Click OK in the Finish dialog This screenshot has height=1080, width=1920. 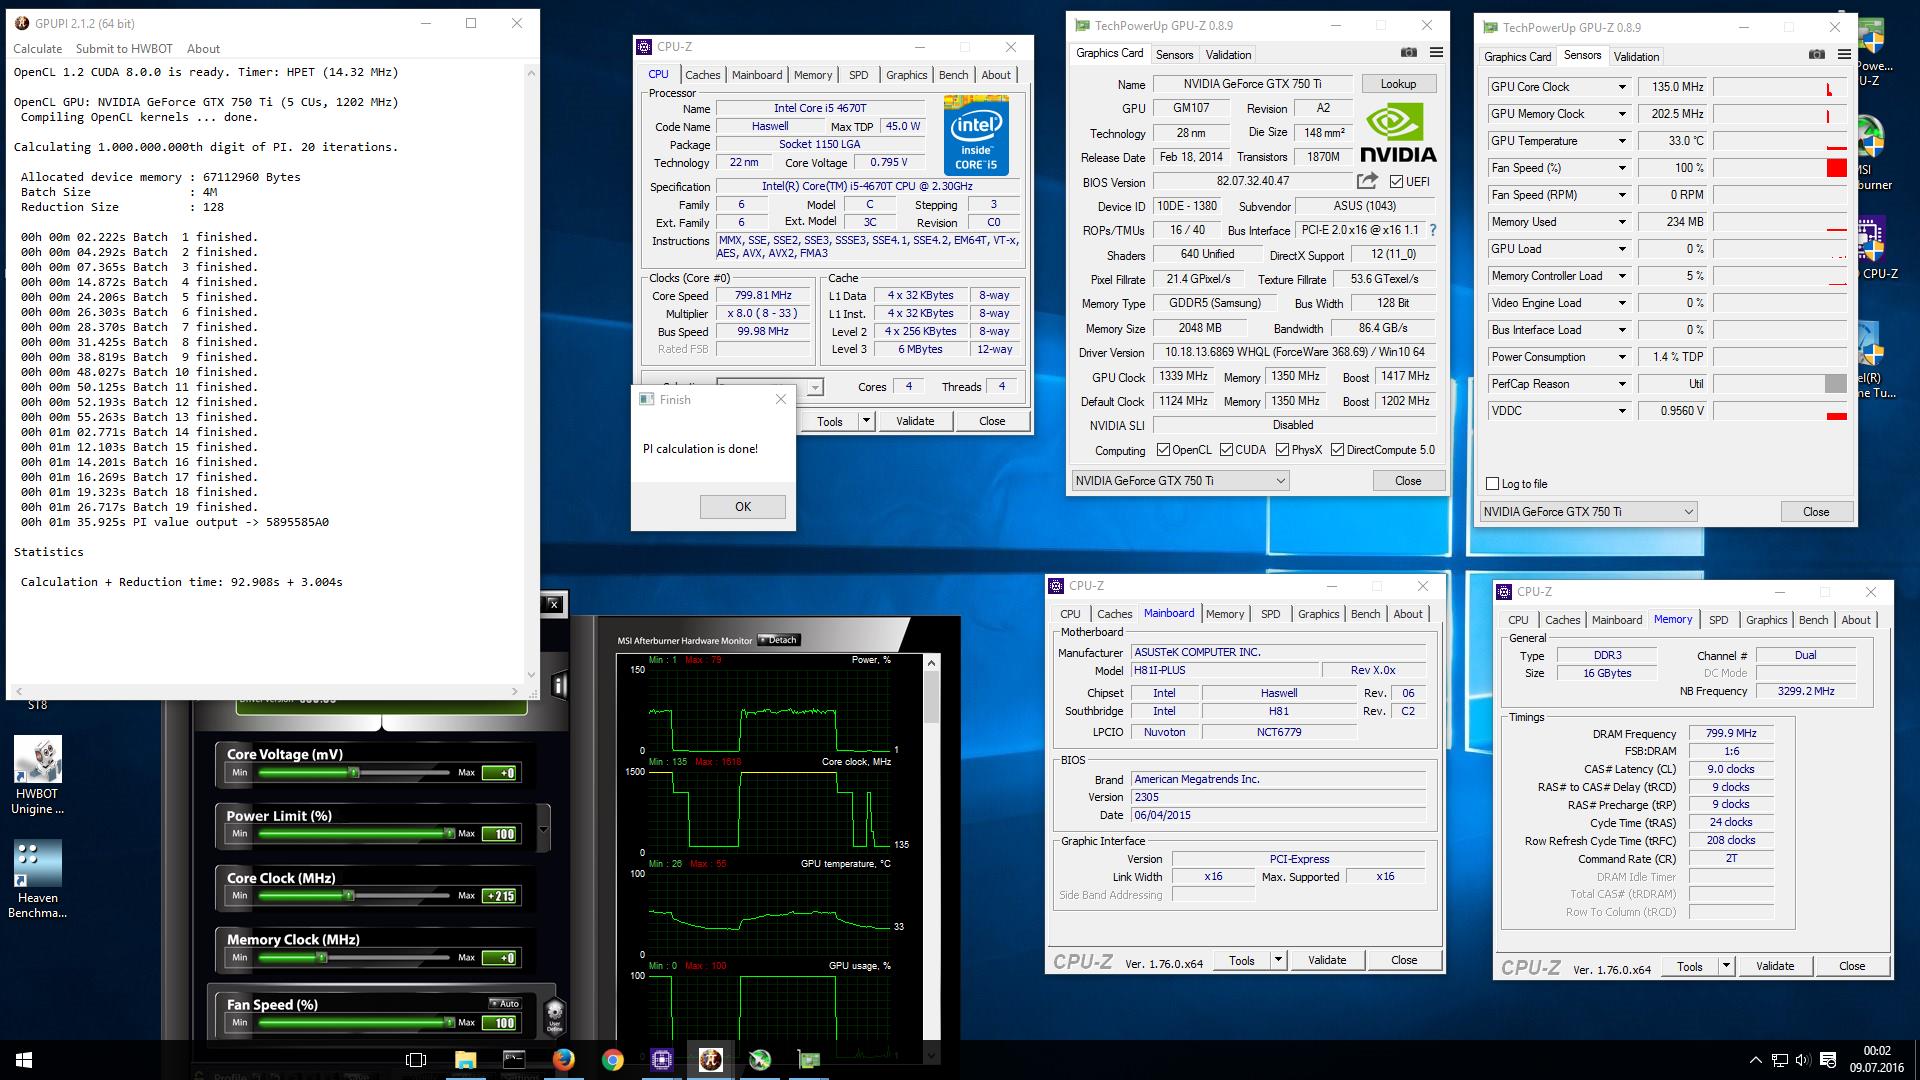coord(743,507)
